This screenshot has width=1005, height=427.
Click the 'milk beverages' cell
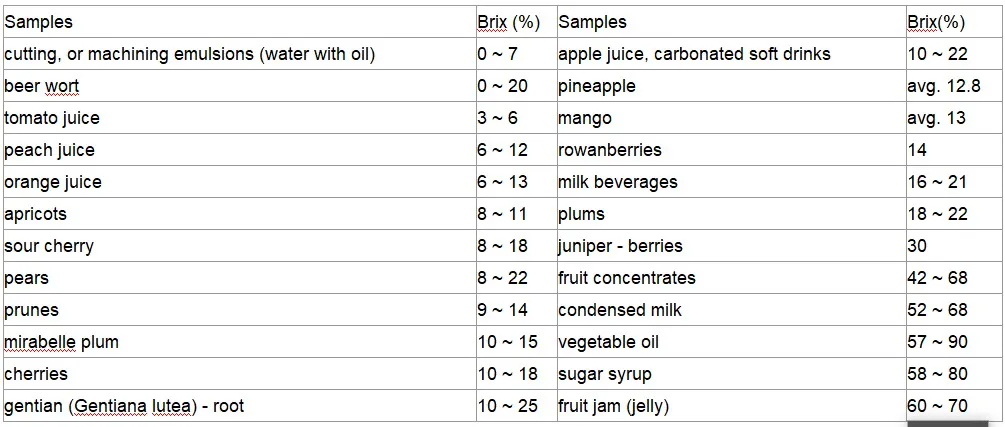[x=618, y=182]
